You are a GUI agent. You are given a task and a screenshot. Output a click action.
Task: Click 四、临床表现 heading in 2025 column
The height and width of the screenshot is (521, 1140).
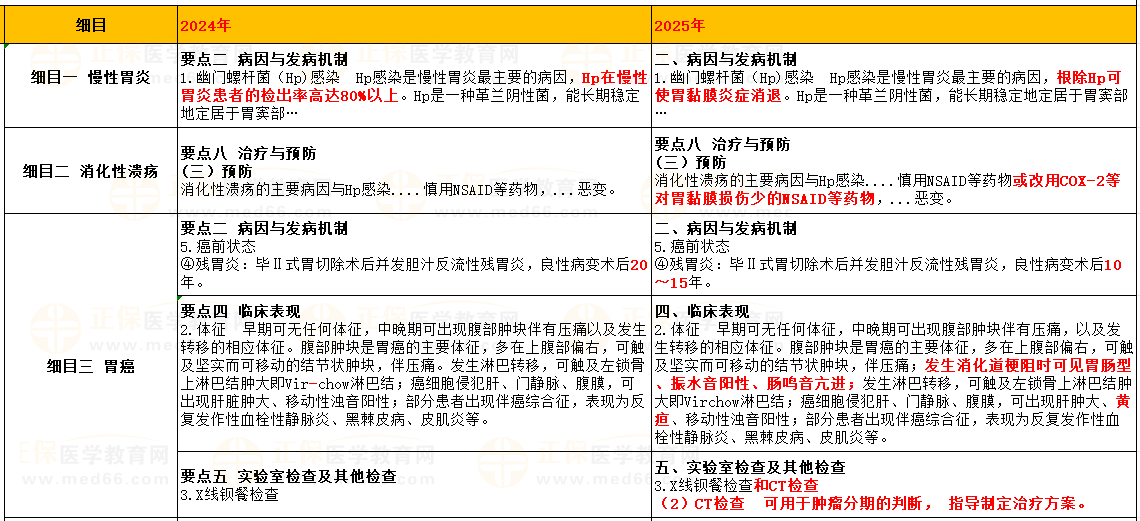(x=702, y=311)
